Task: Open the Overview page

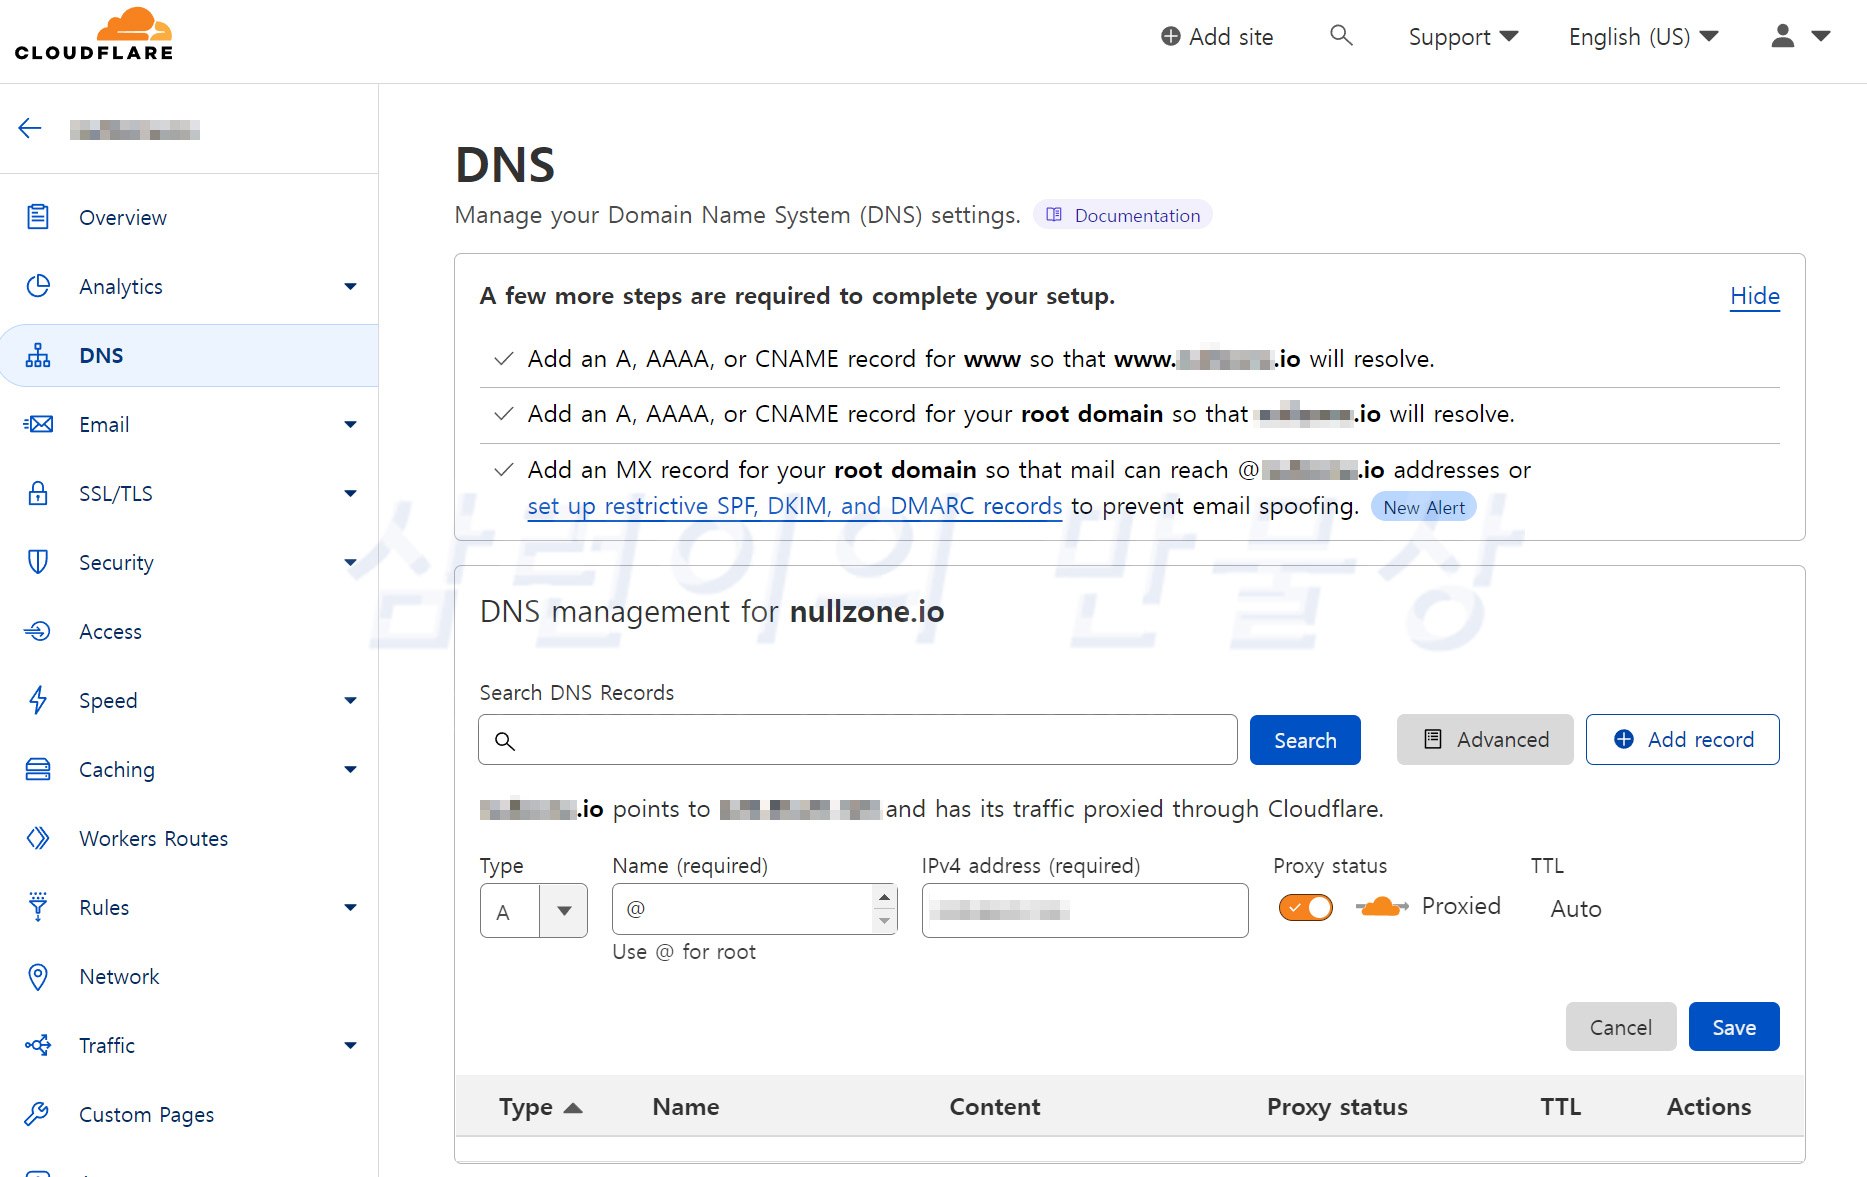Action: (123, 217)
